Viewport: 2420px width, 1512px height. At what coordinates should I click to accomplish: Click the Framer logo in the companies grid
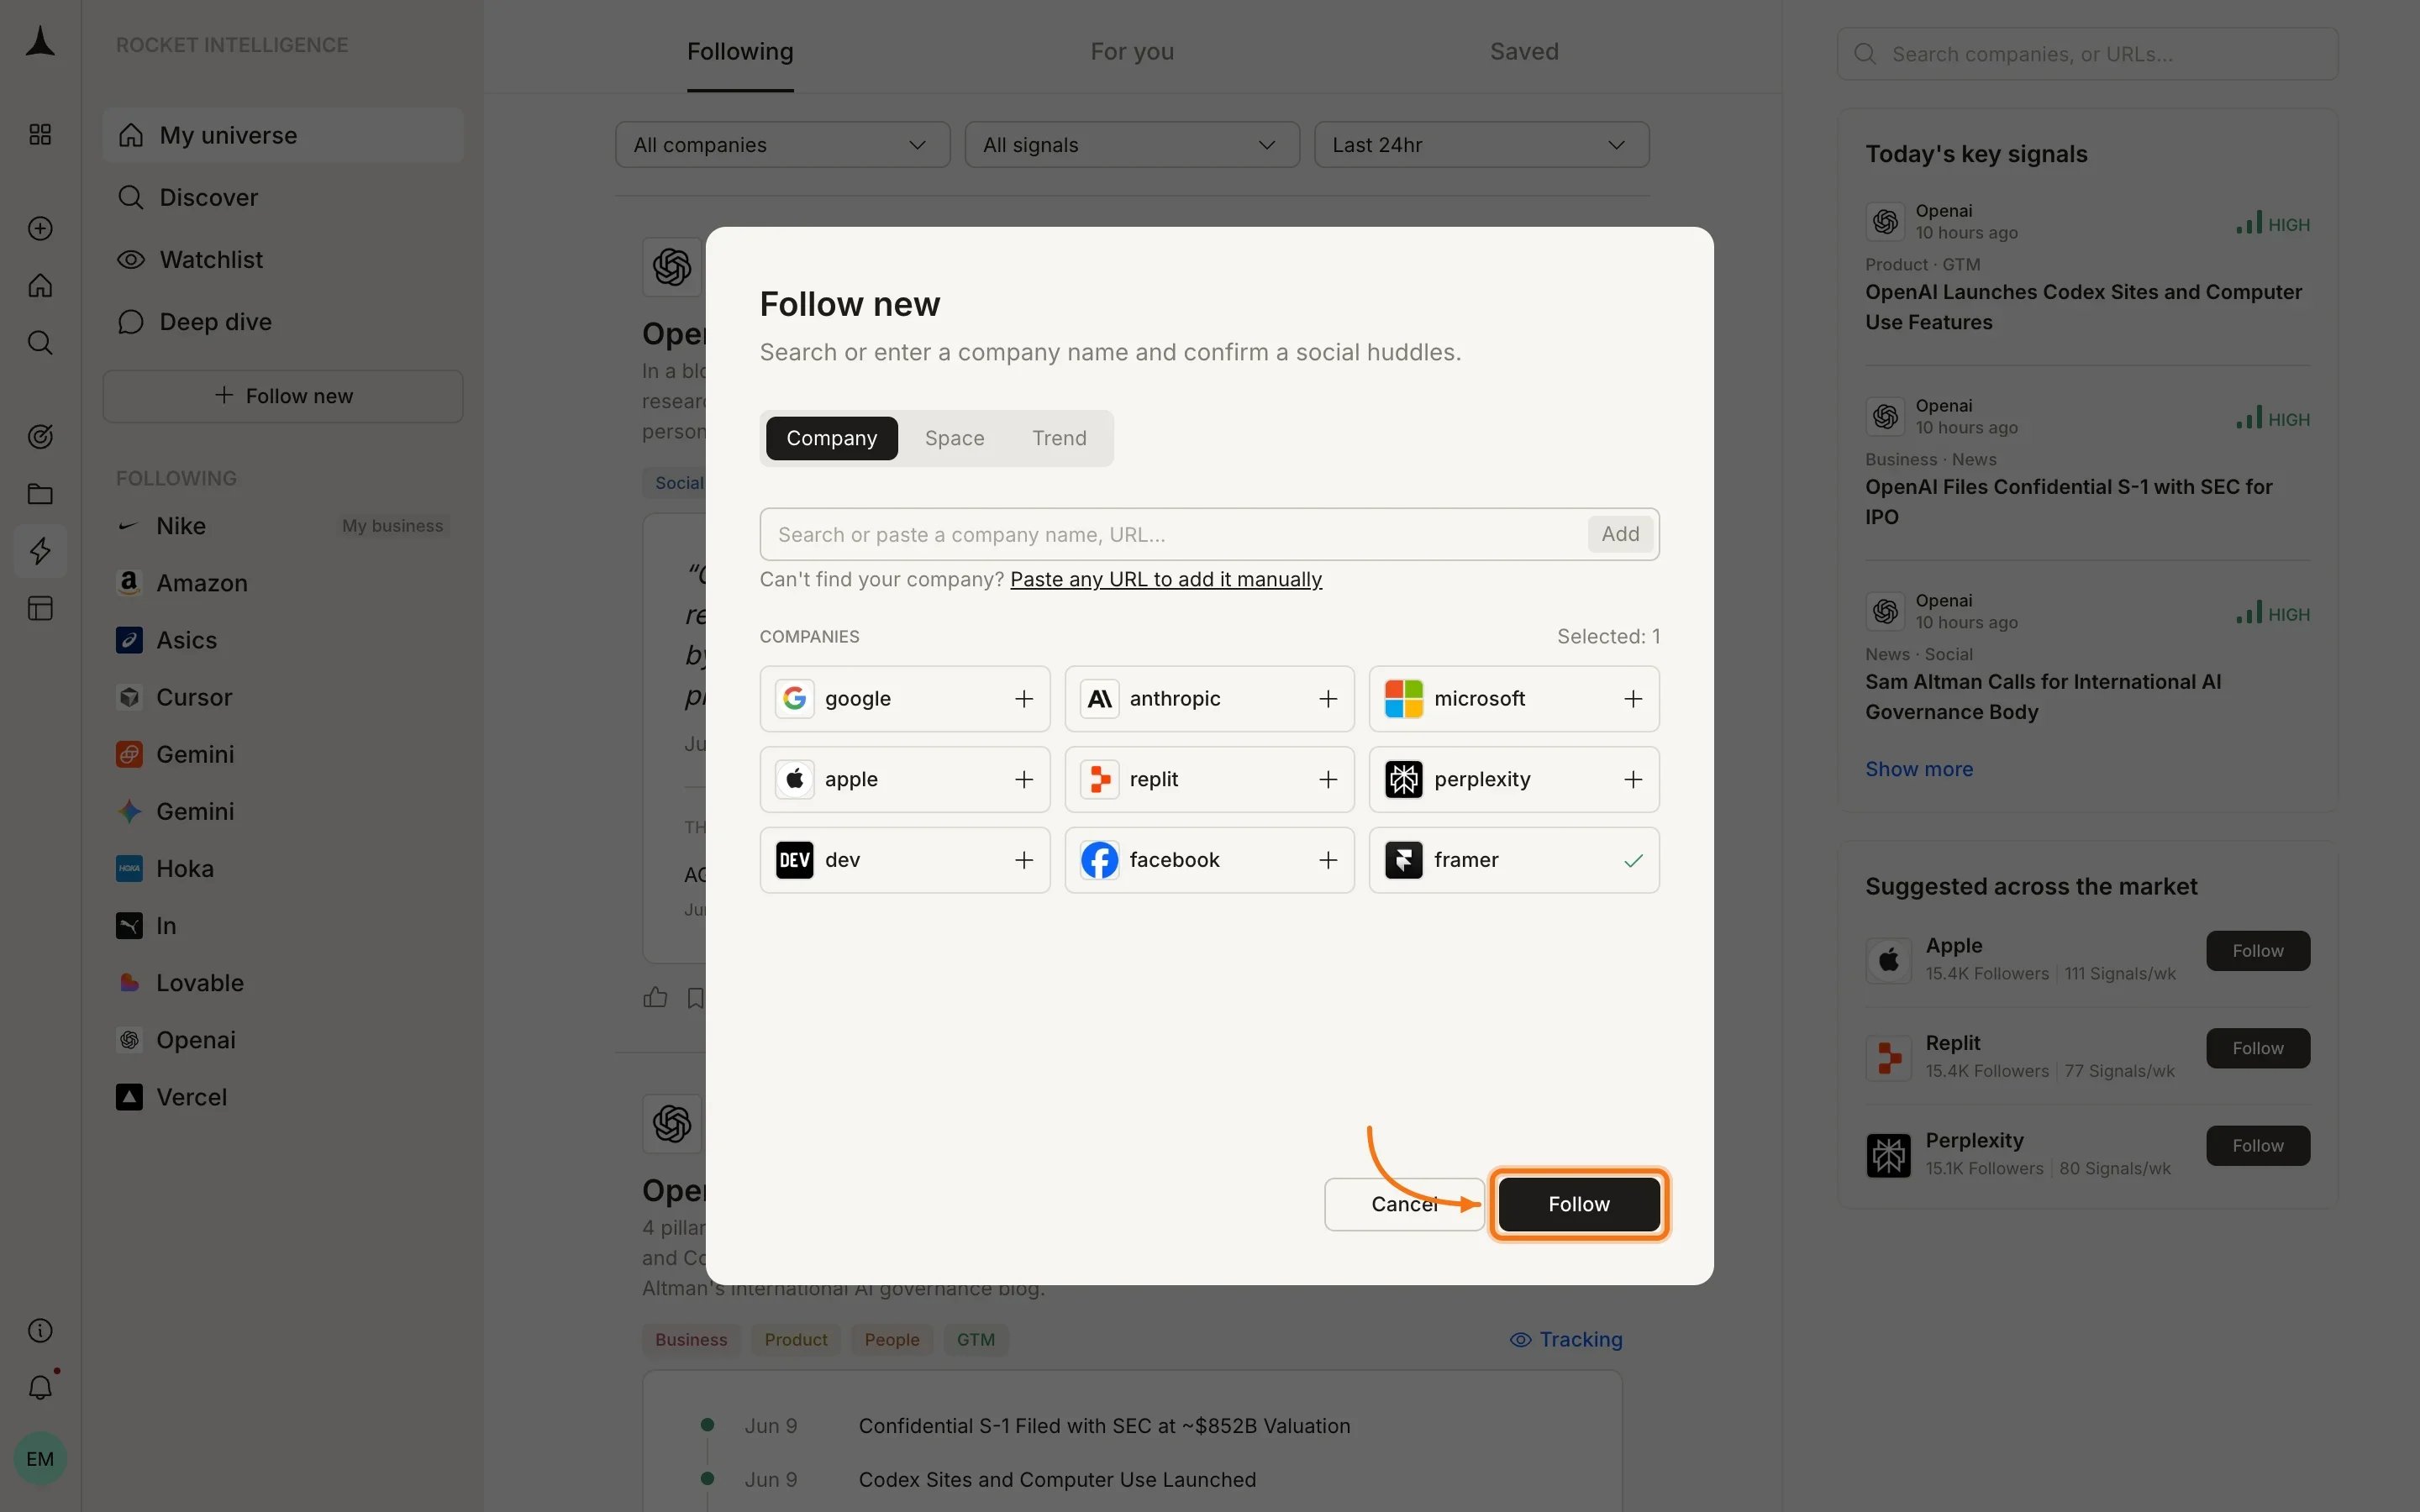point(1403,860)
